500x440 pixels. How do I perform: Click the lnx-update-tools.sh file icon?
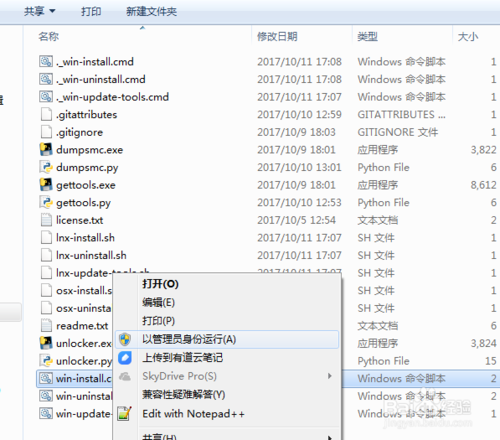pyautogui.click(x=46, y=273)
